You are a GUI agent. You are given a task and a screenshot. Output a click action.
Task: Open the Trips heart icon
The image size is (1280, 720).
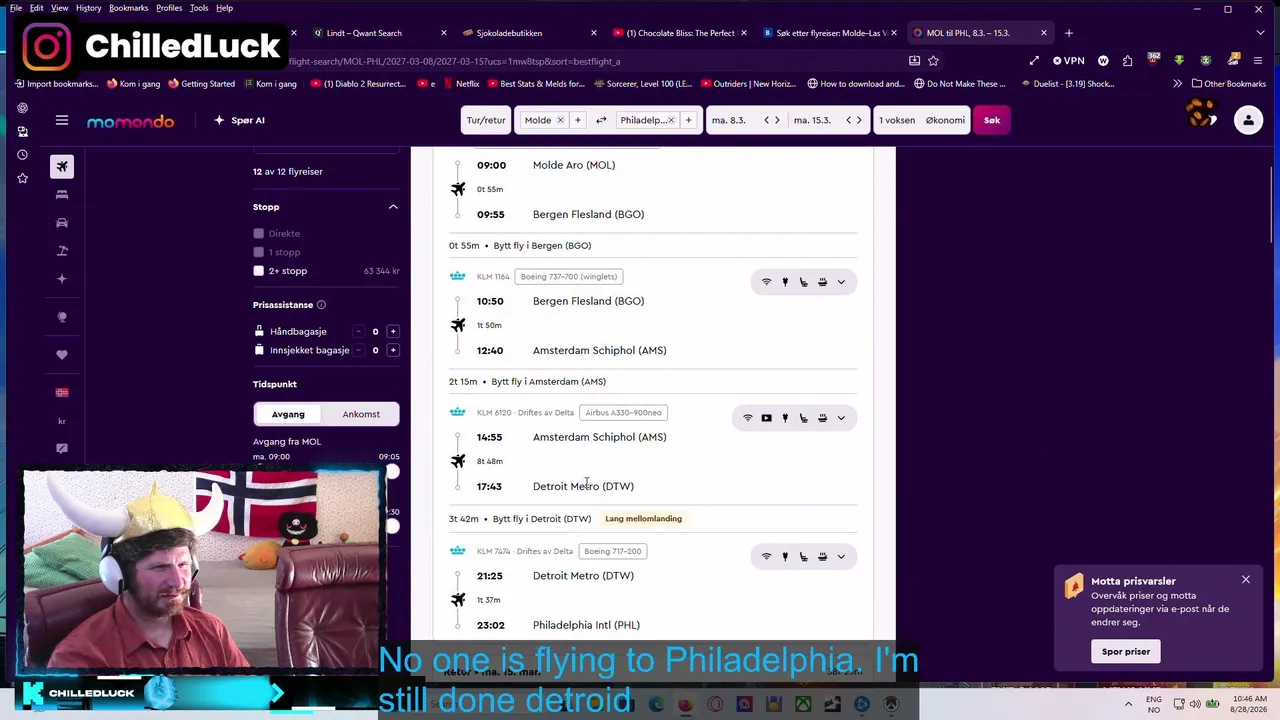[x=62, y=355]
